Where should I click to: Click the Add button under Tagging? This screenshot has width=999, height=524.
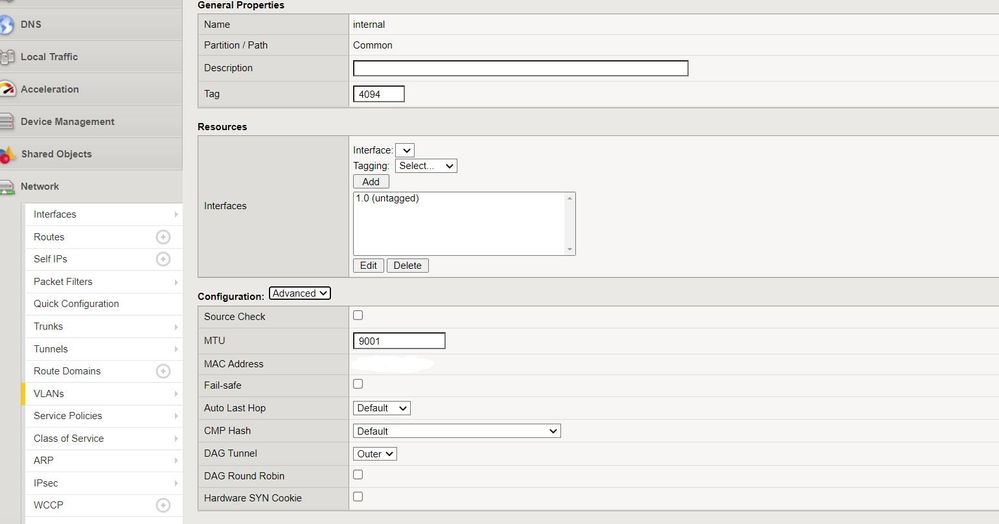click(x=371, y=182)
